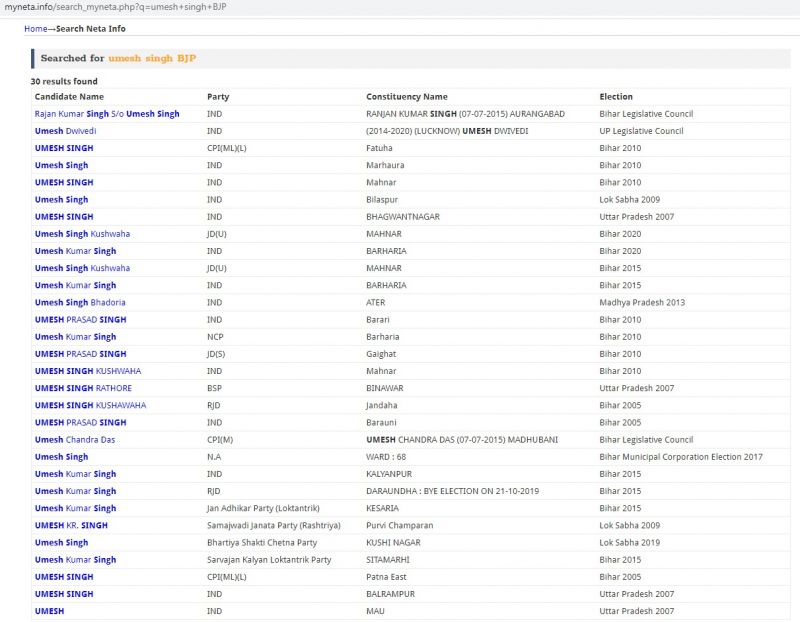Screen dimensions: 800x622
Task: Select UMESH SINGH from the Fatuha constituency
Action: click(64, 148)
